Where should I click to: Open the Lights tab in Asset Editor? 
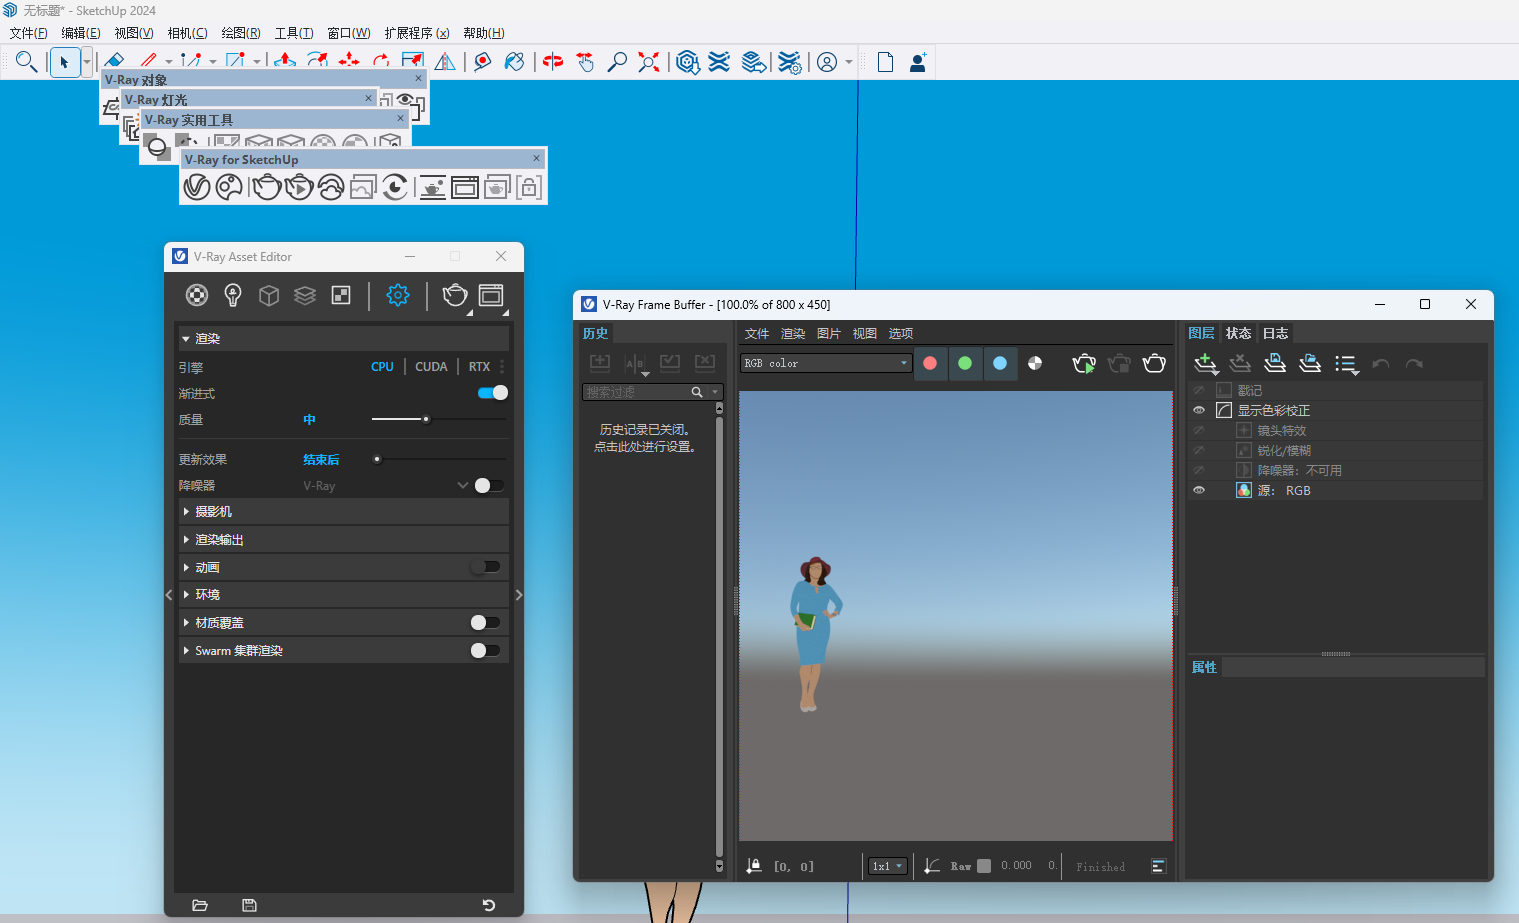point(233,295)
